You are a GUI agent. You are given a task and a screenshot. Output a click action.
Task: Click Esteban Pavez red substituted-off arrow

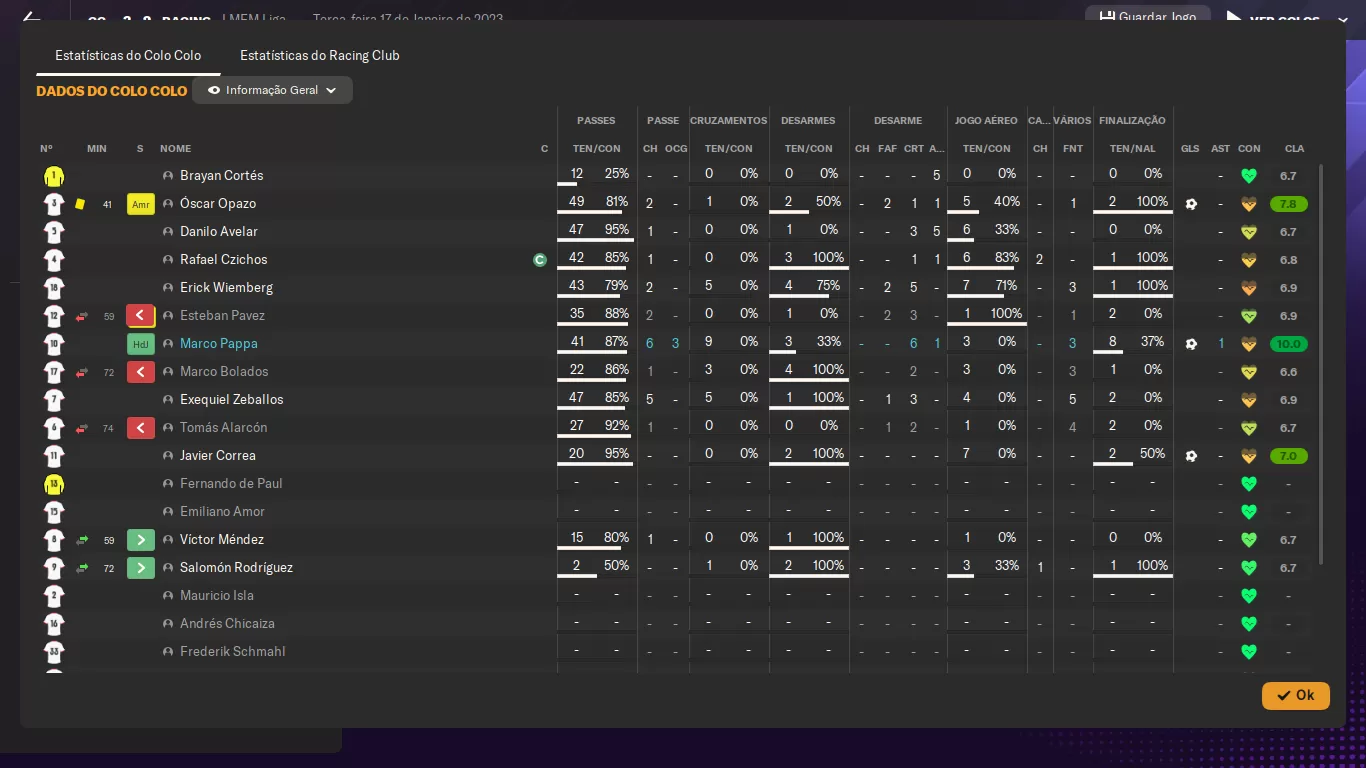click(x=141, y=316)
